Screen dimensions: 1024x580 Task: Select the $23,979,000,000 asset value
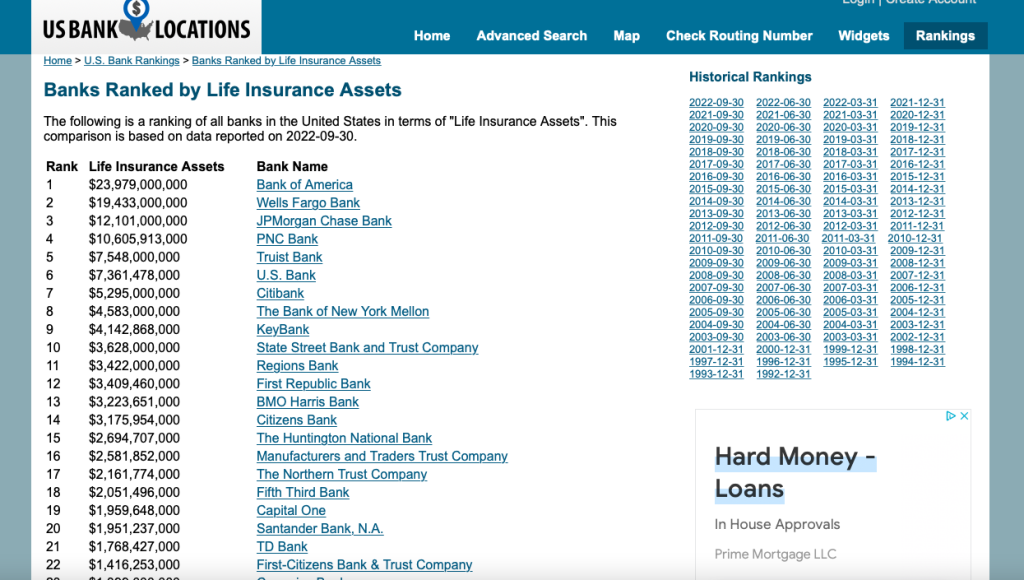click(x=138, y=185)
